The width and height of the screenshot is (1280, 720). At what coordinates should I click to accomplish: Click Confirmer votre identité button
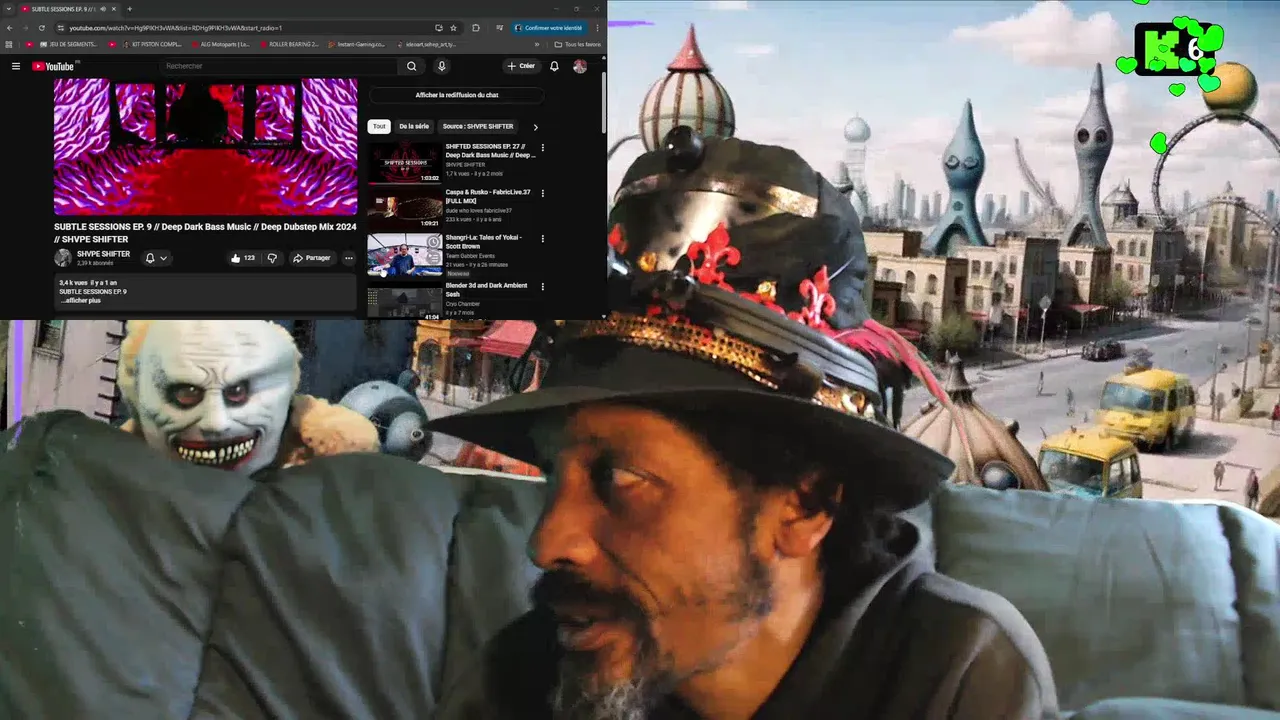pyautogui.click(x=551, y=28)
